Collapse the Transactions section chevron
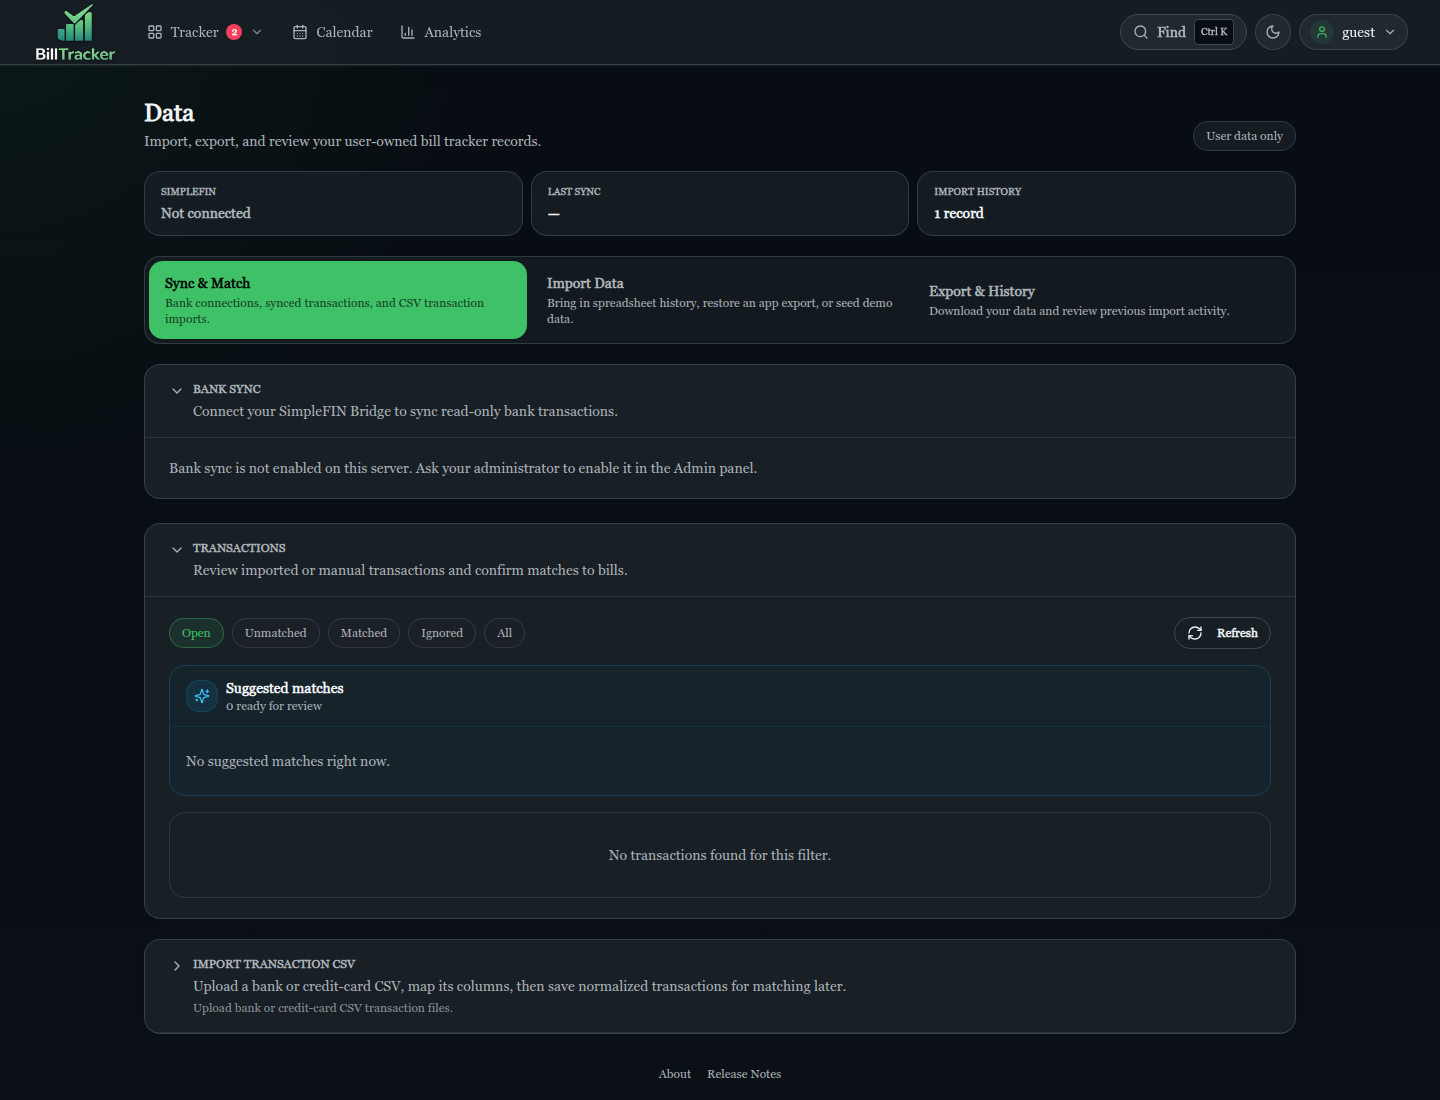1440x1100 pixels. pyautogui.click(x=177, y=550)
